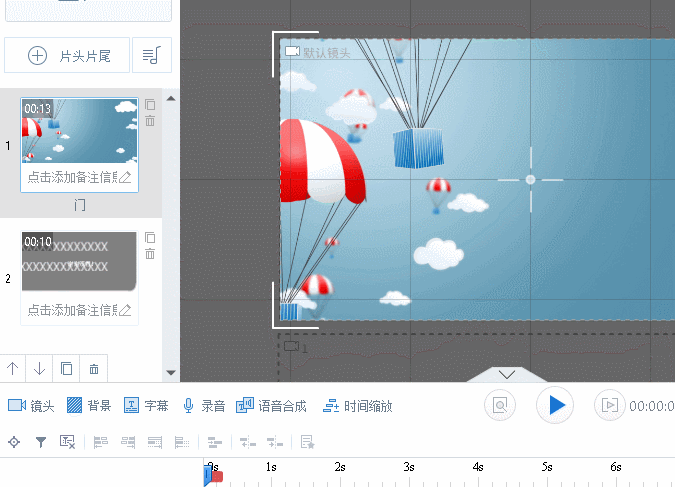Copy scene 1 using its duplicate icon
The image size is (675, 487).
[150, 105]
